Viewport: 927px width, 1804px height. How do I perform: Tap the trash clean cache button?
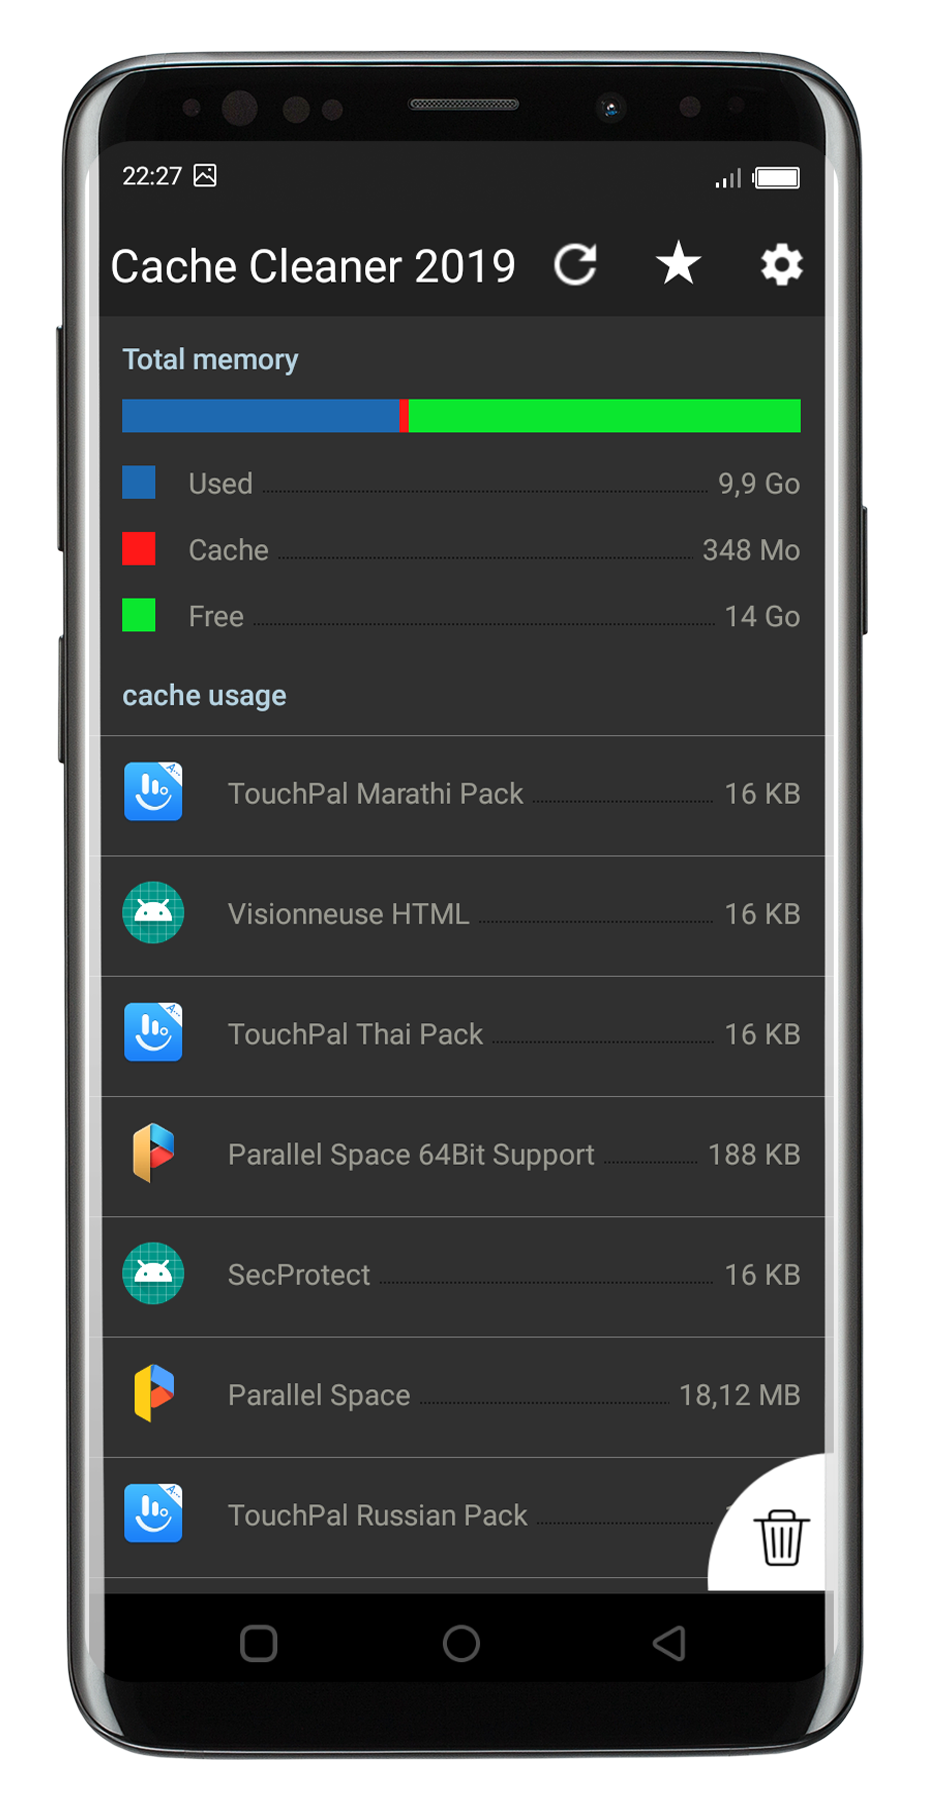point(780,1537)
